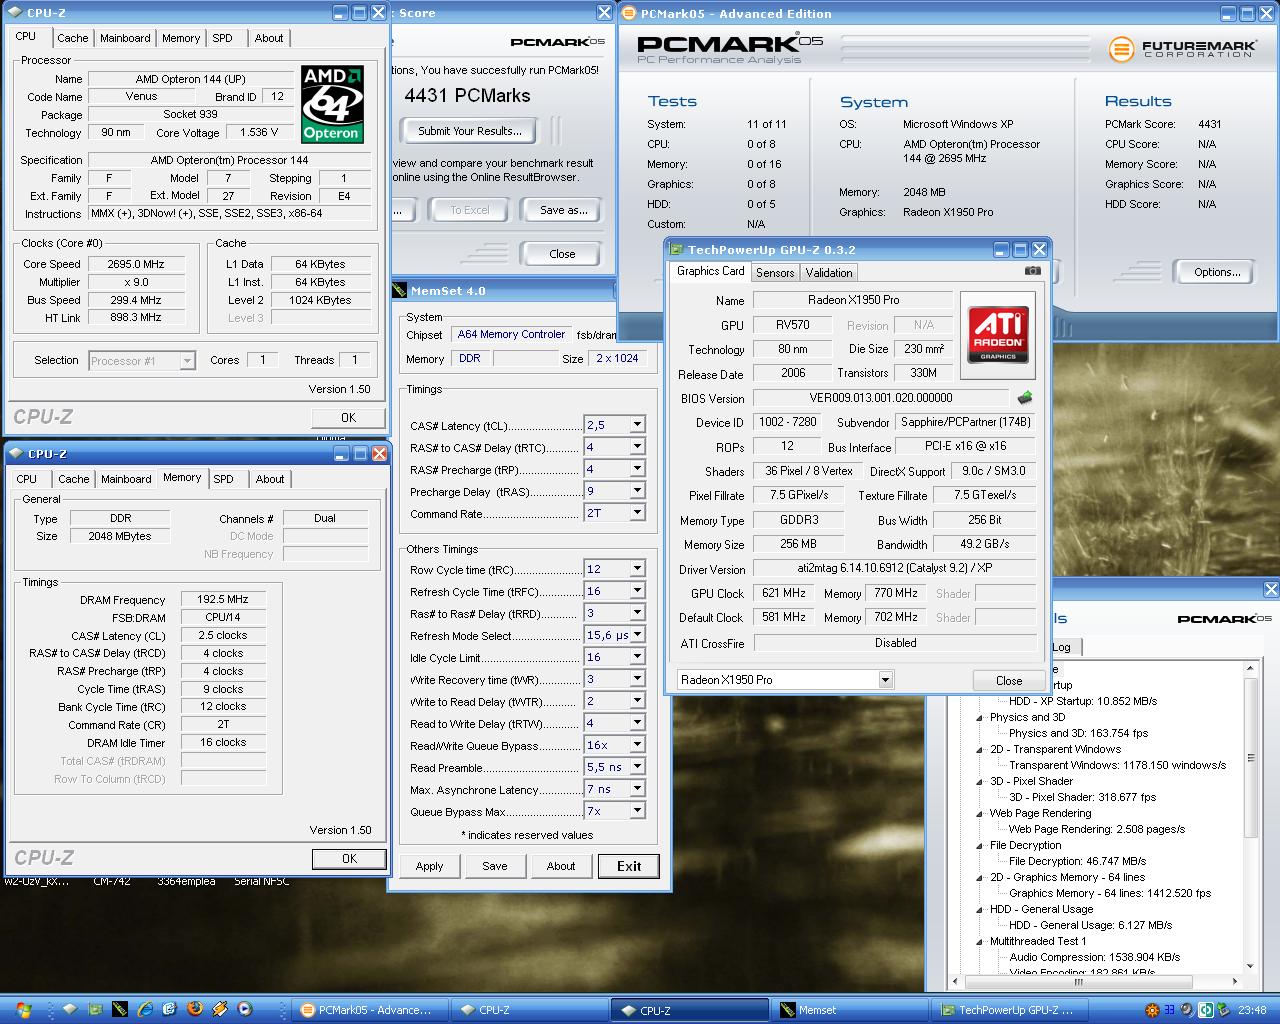Viewport: 1280px width, 1024px height.
Task: Click the green tray icon next to the clock
Action: point(1223,1010)
